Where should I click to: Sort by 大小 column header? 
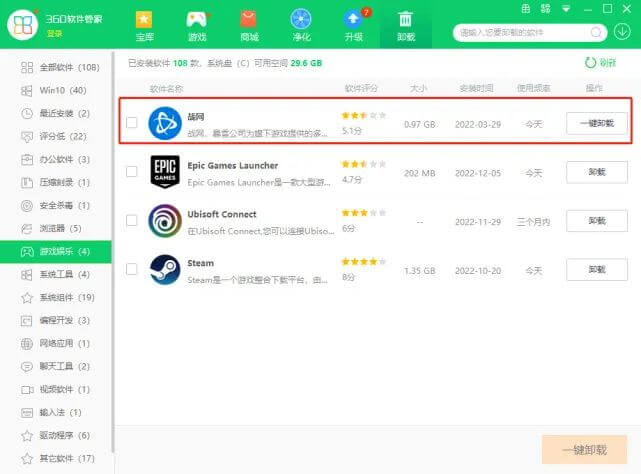[x=419, y=88]
